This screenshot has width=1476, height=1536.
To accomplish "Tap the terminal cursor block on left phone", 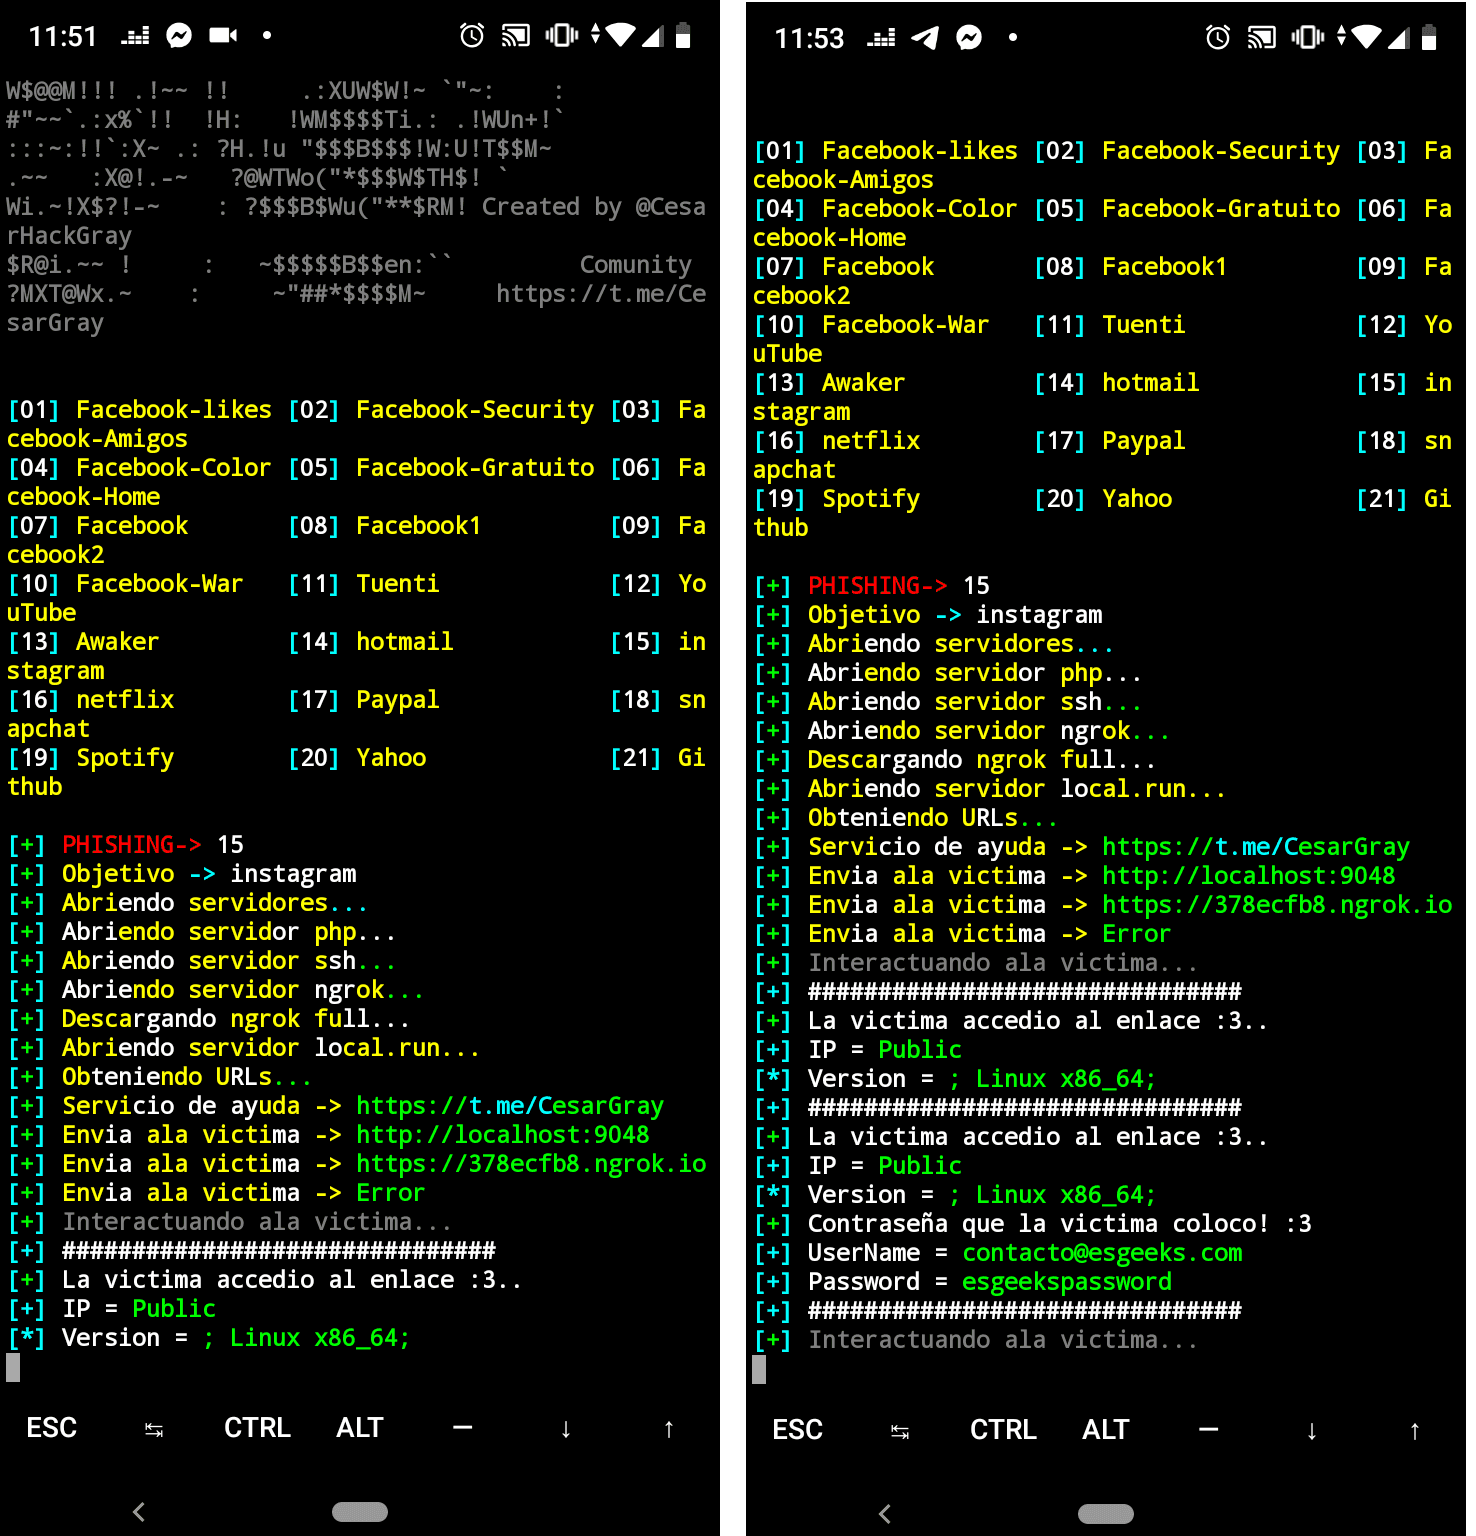I will point(13,1368).
